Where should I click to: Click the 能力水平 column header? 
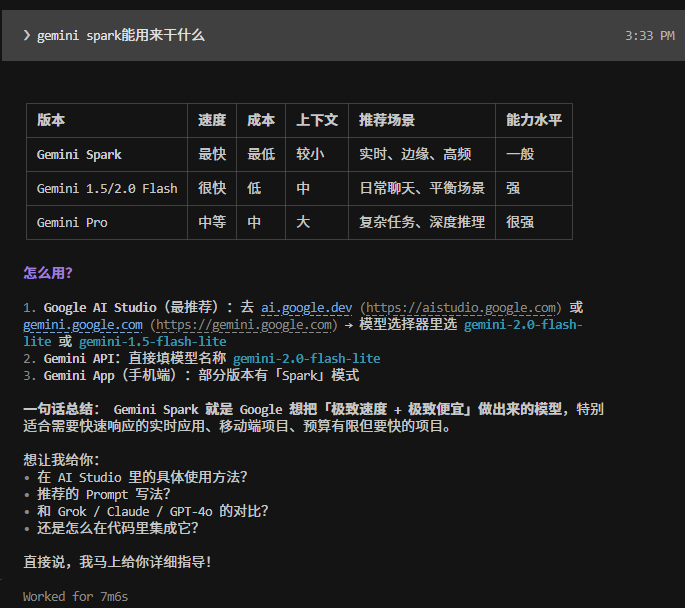[x=534, y=120]
